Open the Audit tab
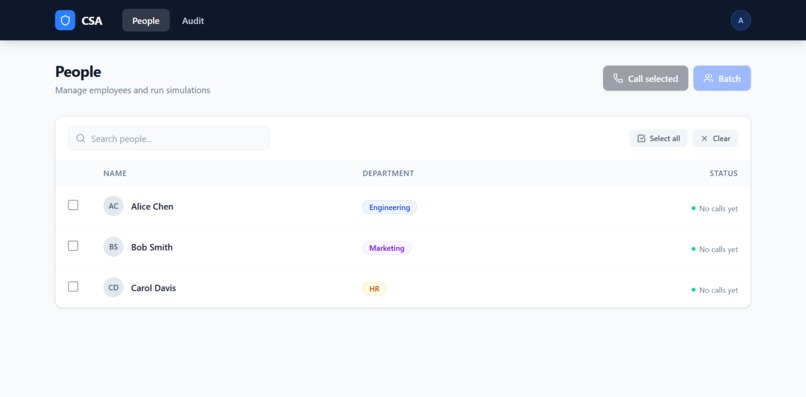Image resolution: width=806 pixels, height=397 pixels. click(193, 21)
